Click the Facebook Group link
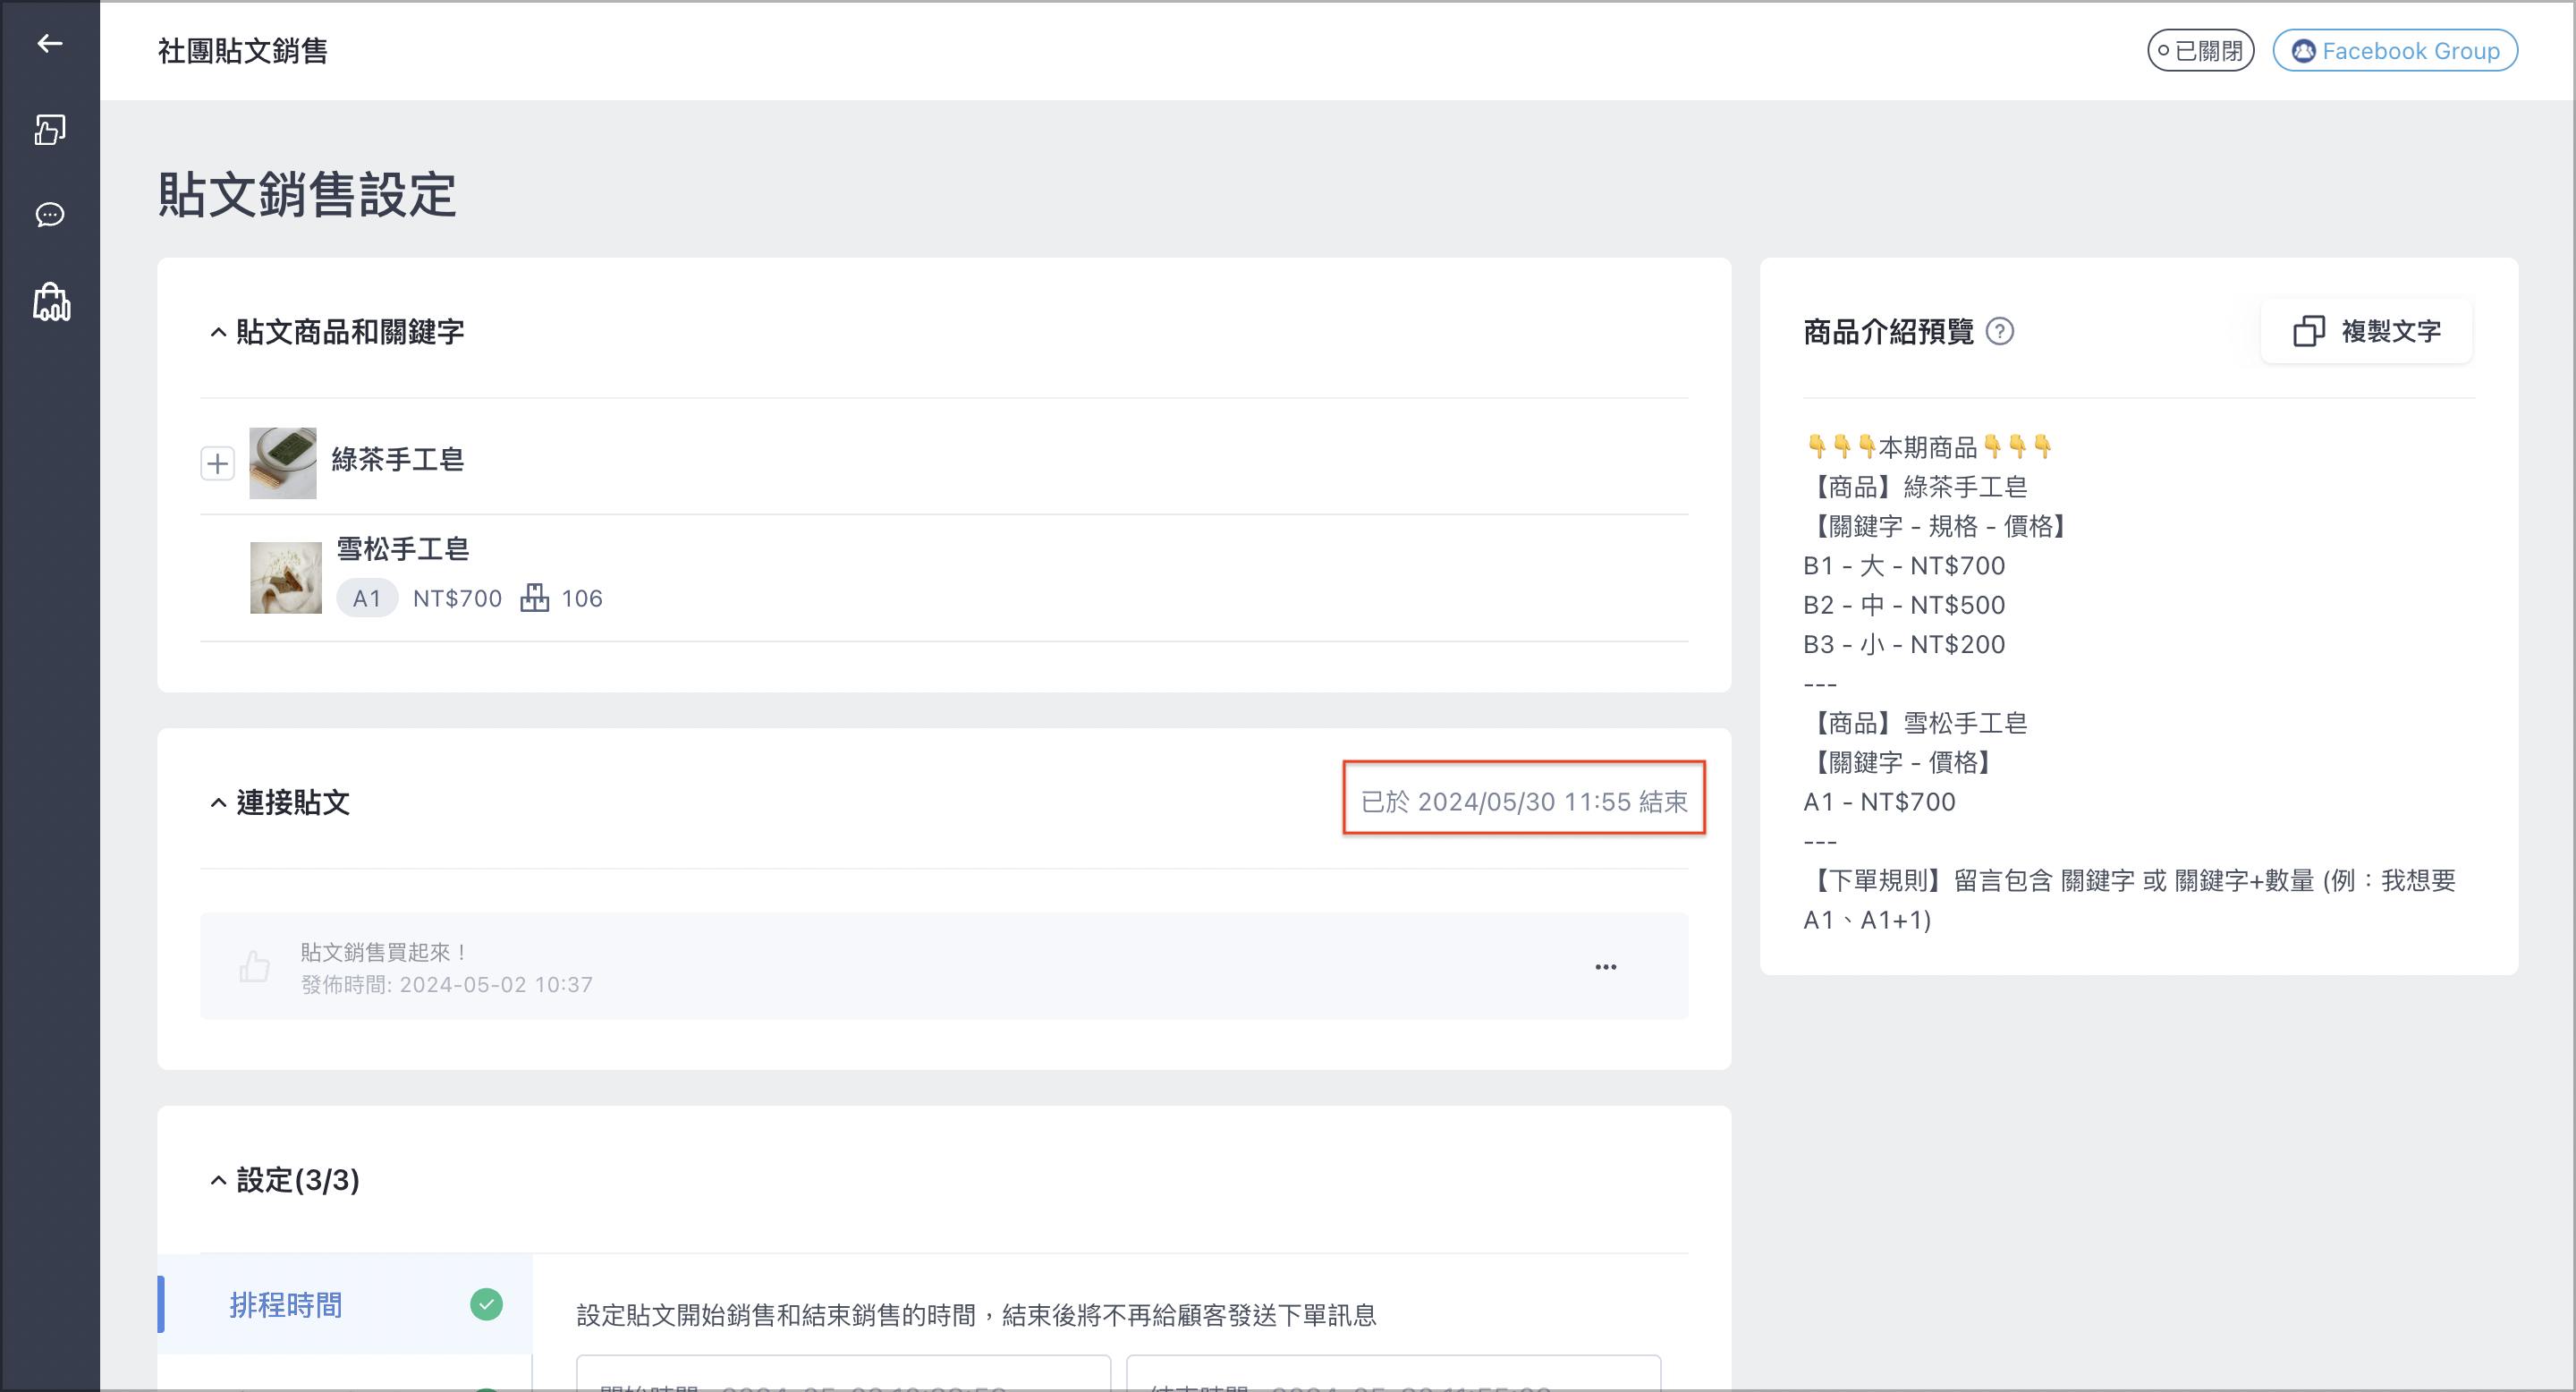Image resolution: width=2576 pixels, height=1392 pixels. [2394, 51]
